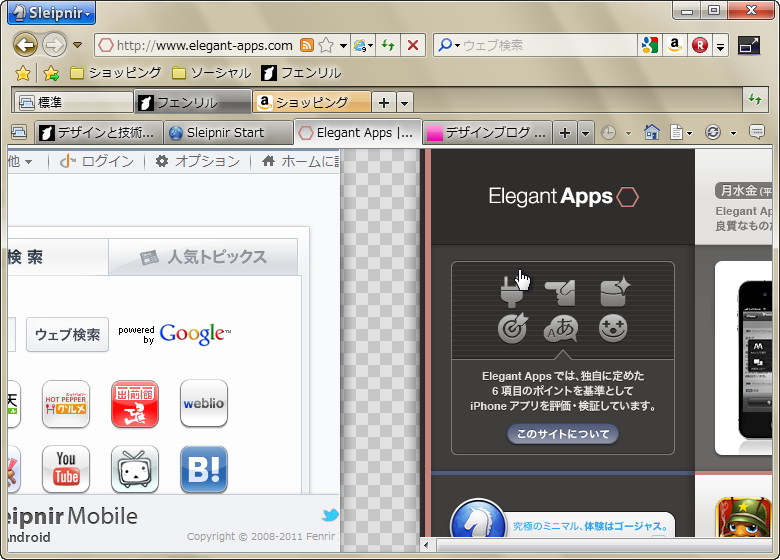Open weblio shortcut icon
Viewport: 780px width, 560px height.
tap(204, 404)
